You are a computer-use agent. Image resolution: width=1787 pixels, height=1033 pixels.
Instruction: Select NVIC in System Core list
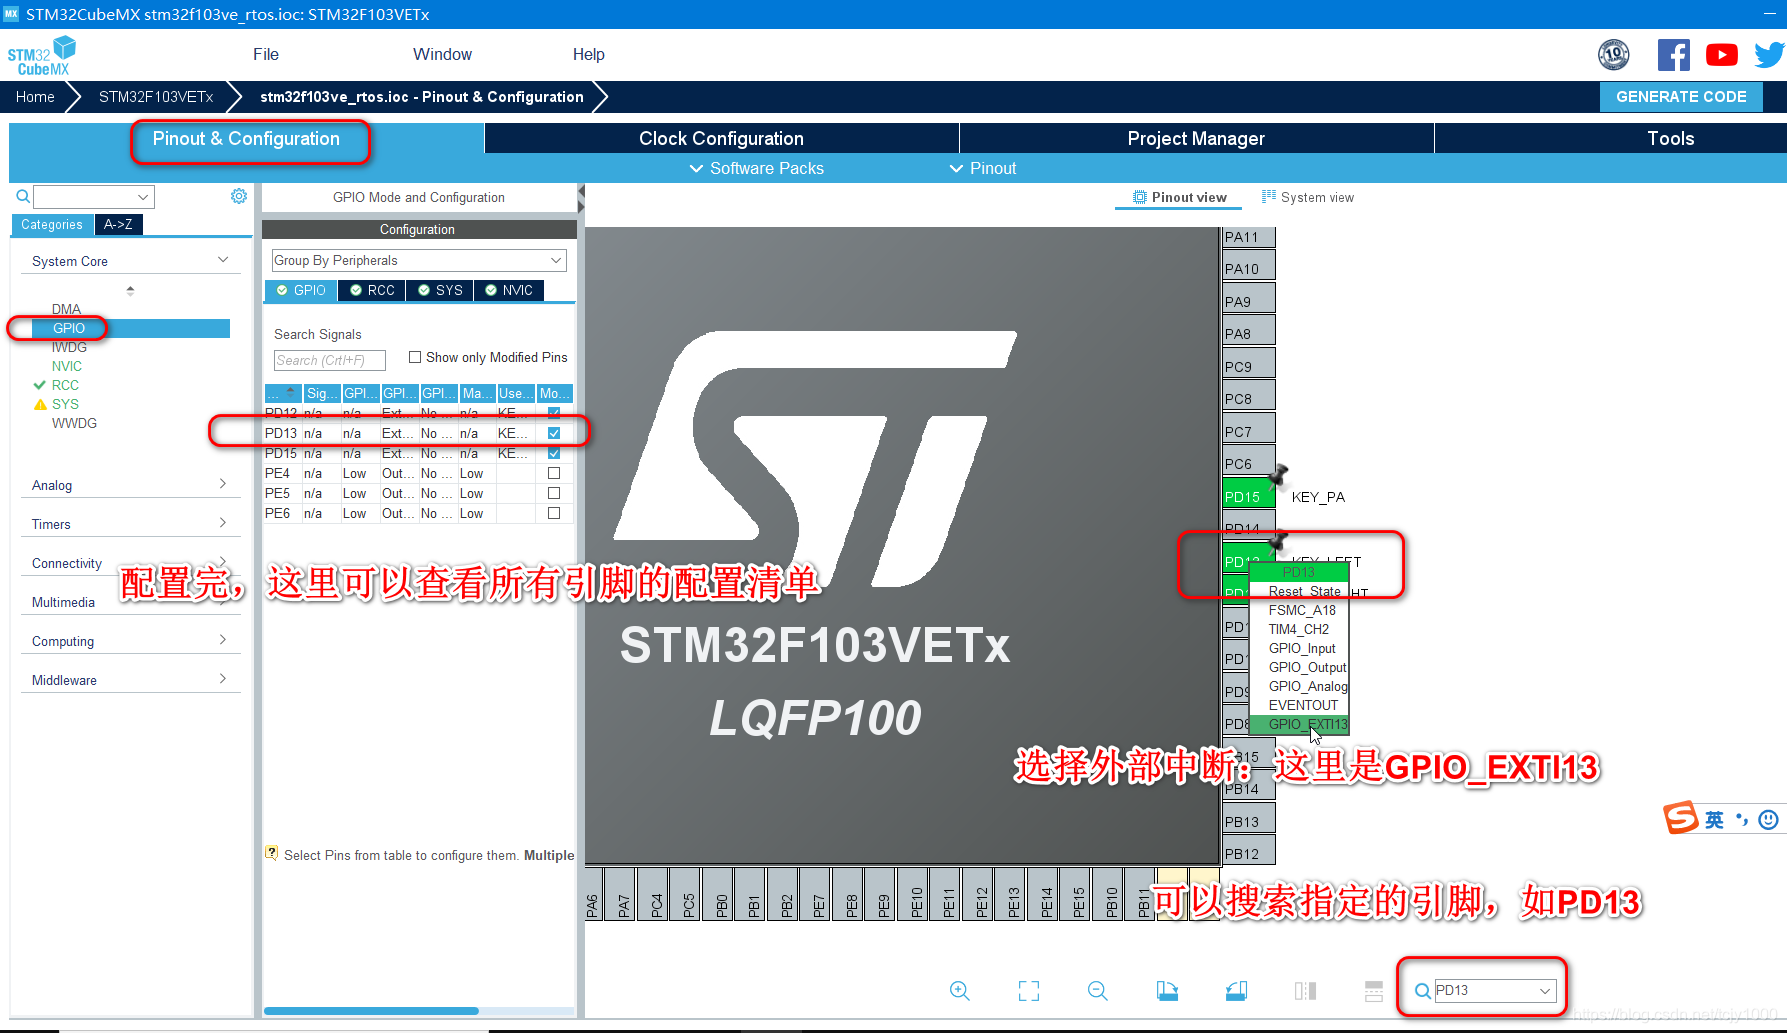[67, 366]
